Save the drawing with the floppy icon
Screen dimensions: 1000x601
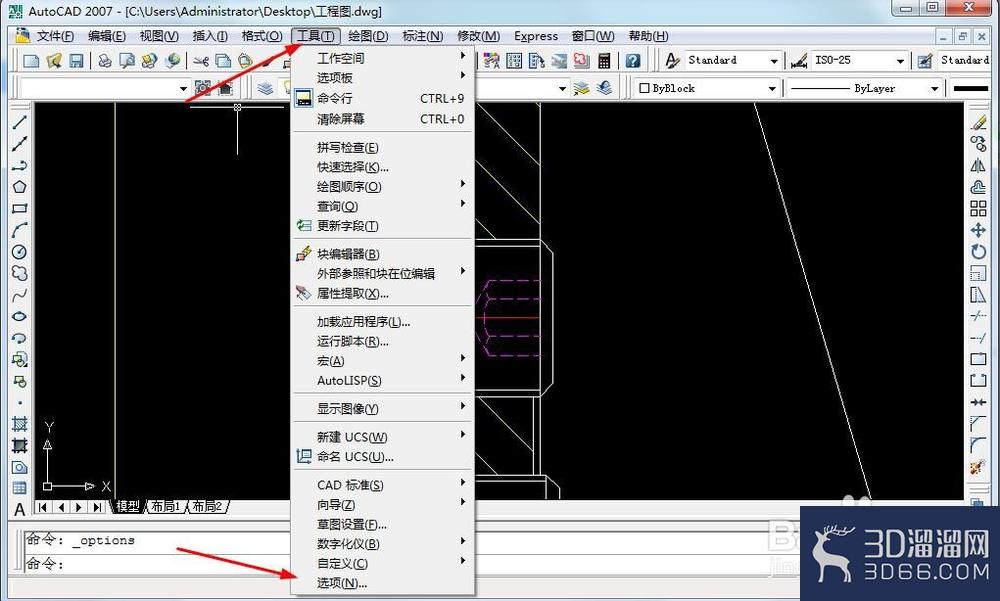(x=77, y=61)
